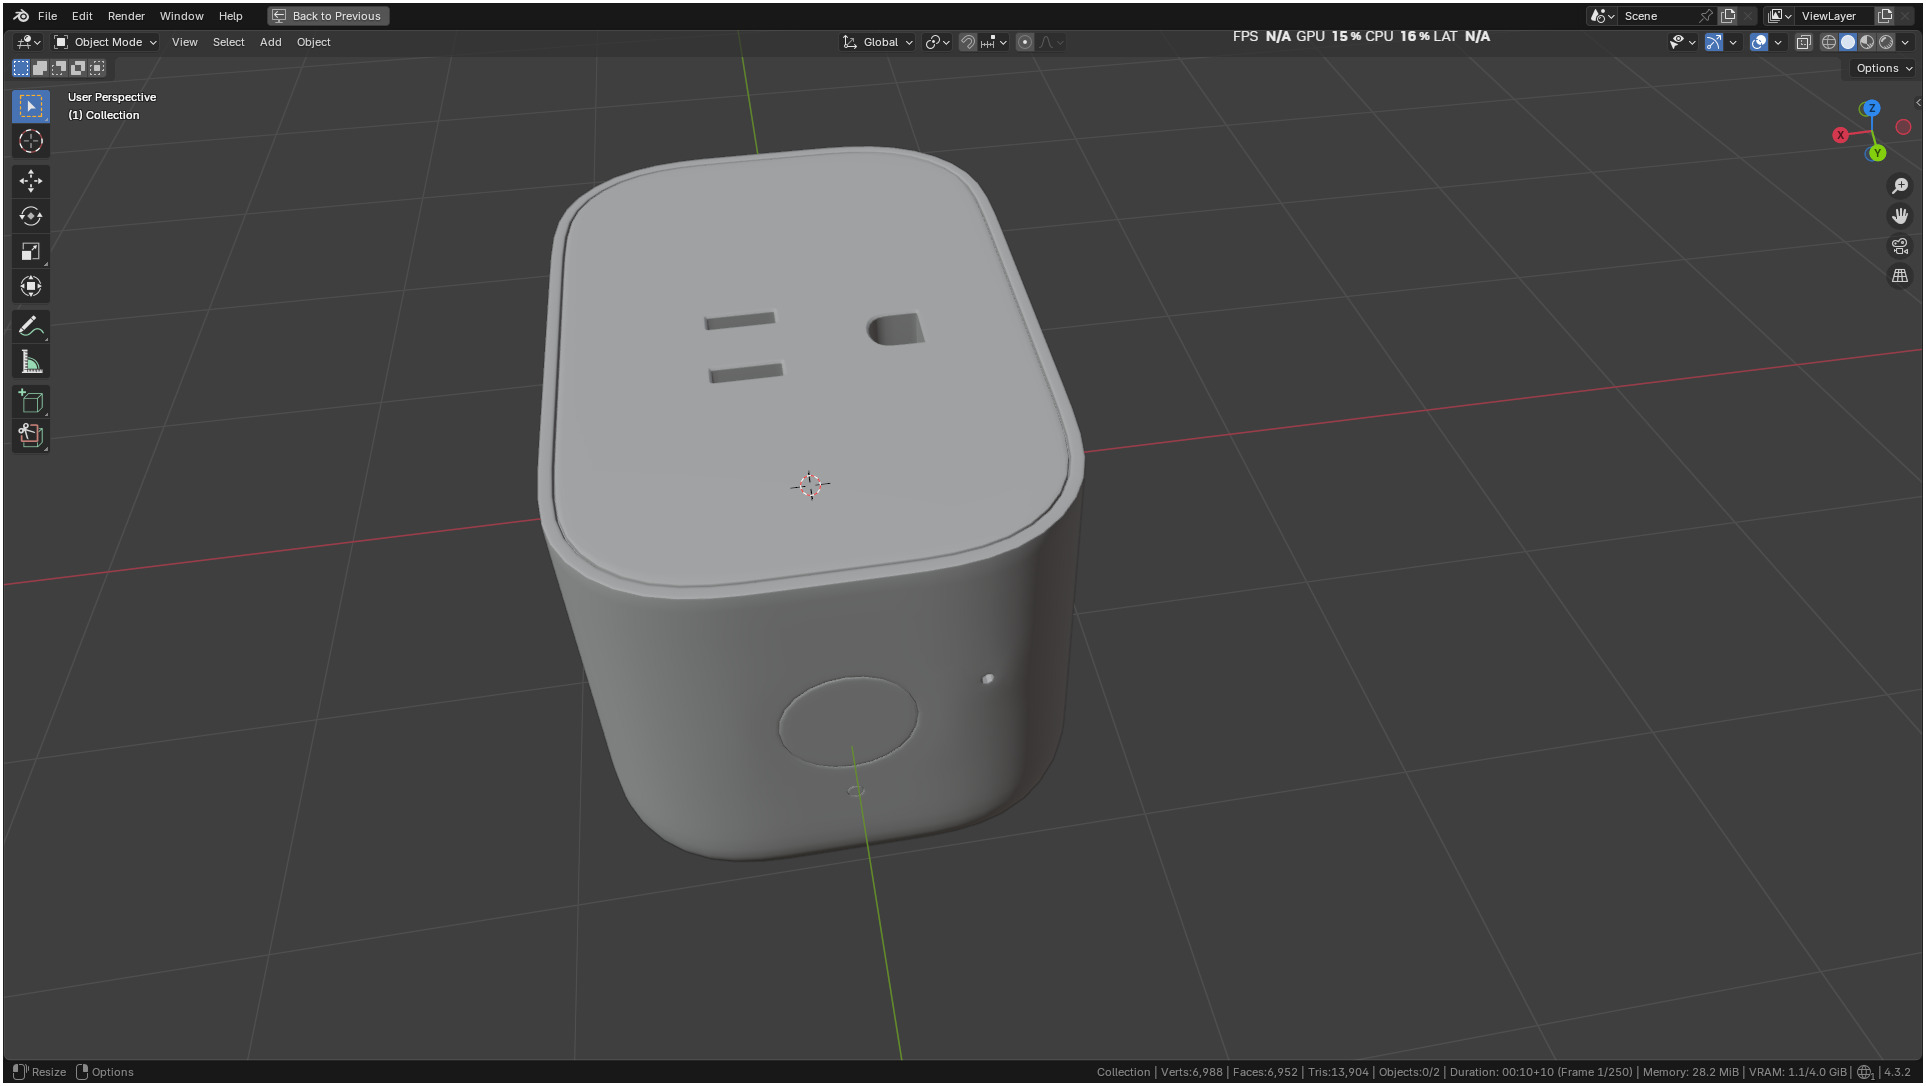Open object visibility and selectability dropdown

[1683, 42]
